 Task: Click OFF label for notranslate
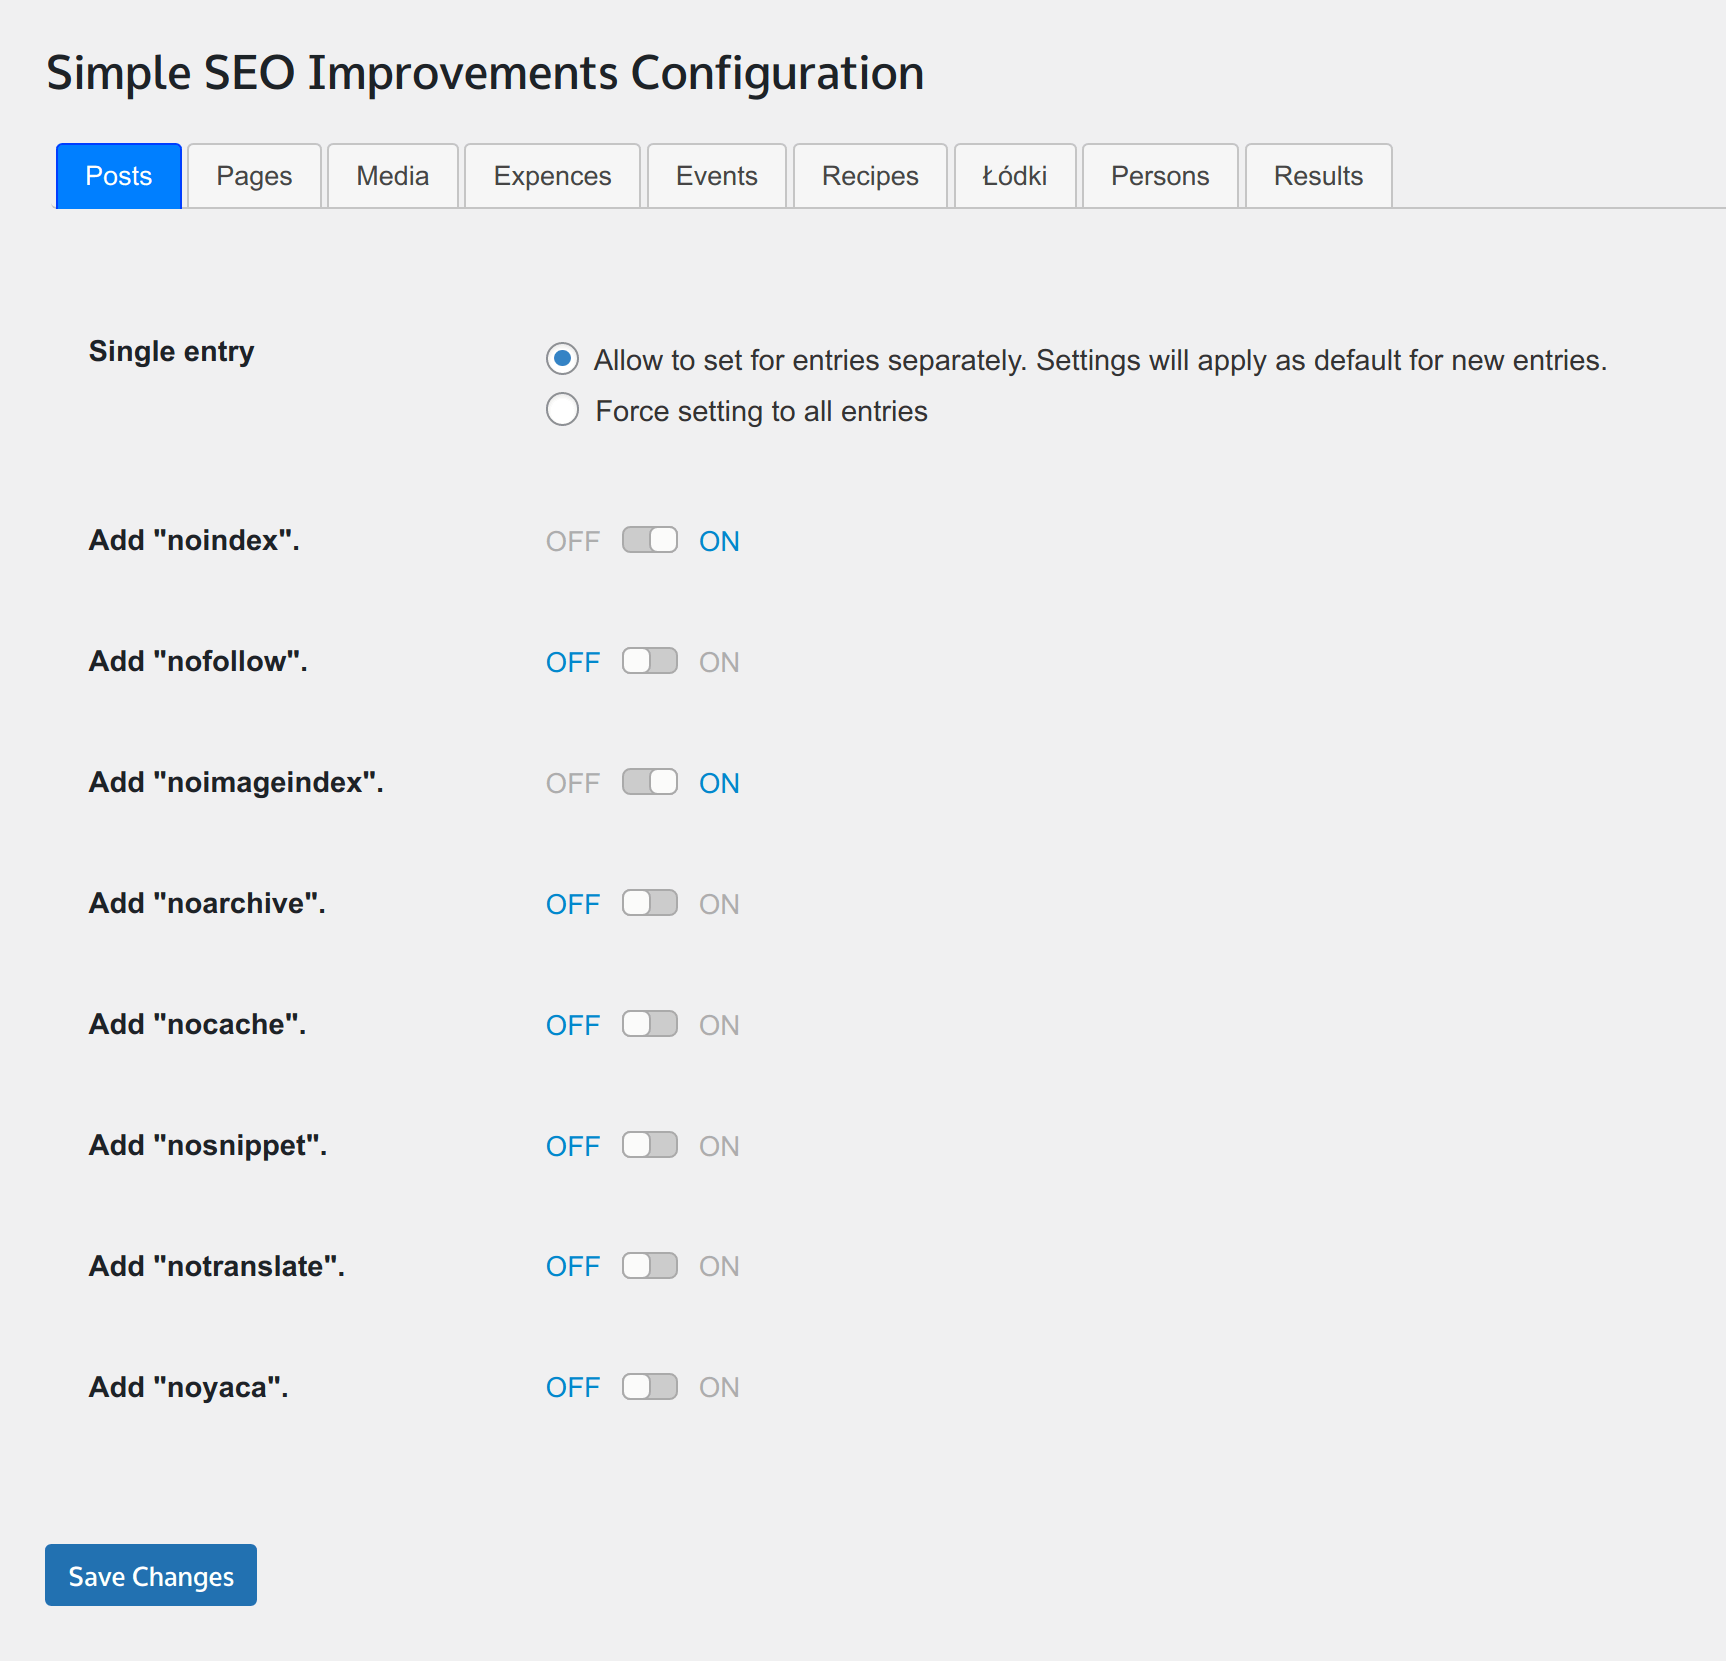pos(573,1266)
